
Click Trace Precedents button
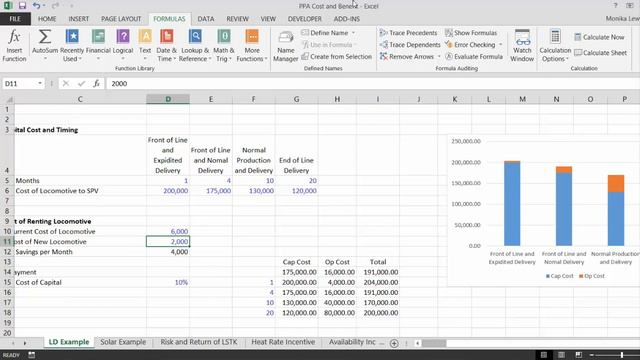tap(408, 33)
